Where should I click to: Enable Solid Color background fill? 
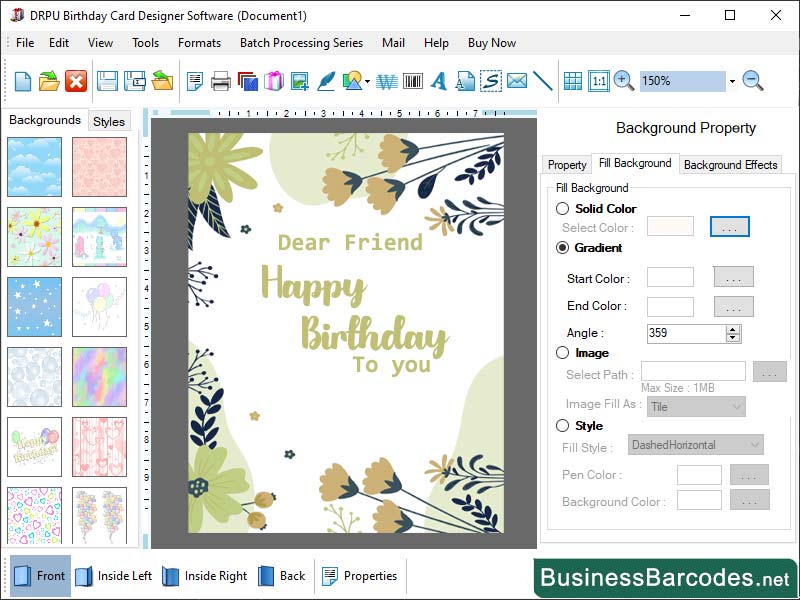pos(562,209)
